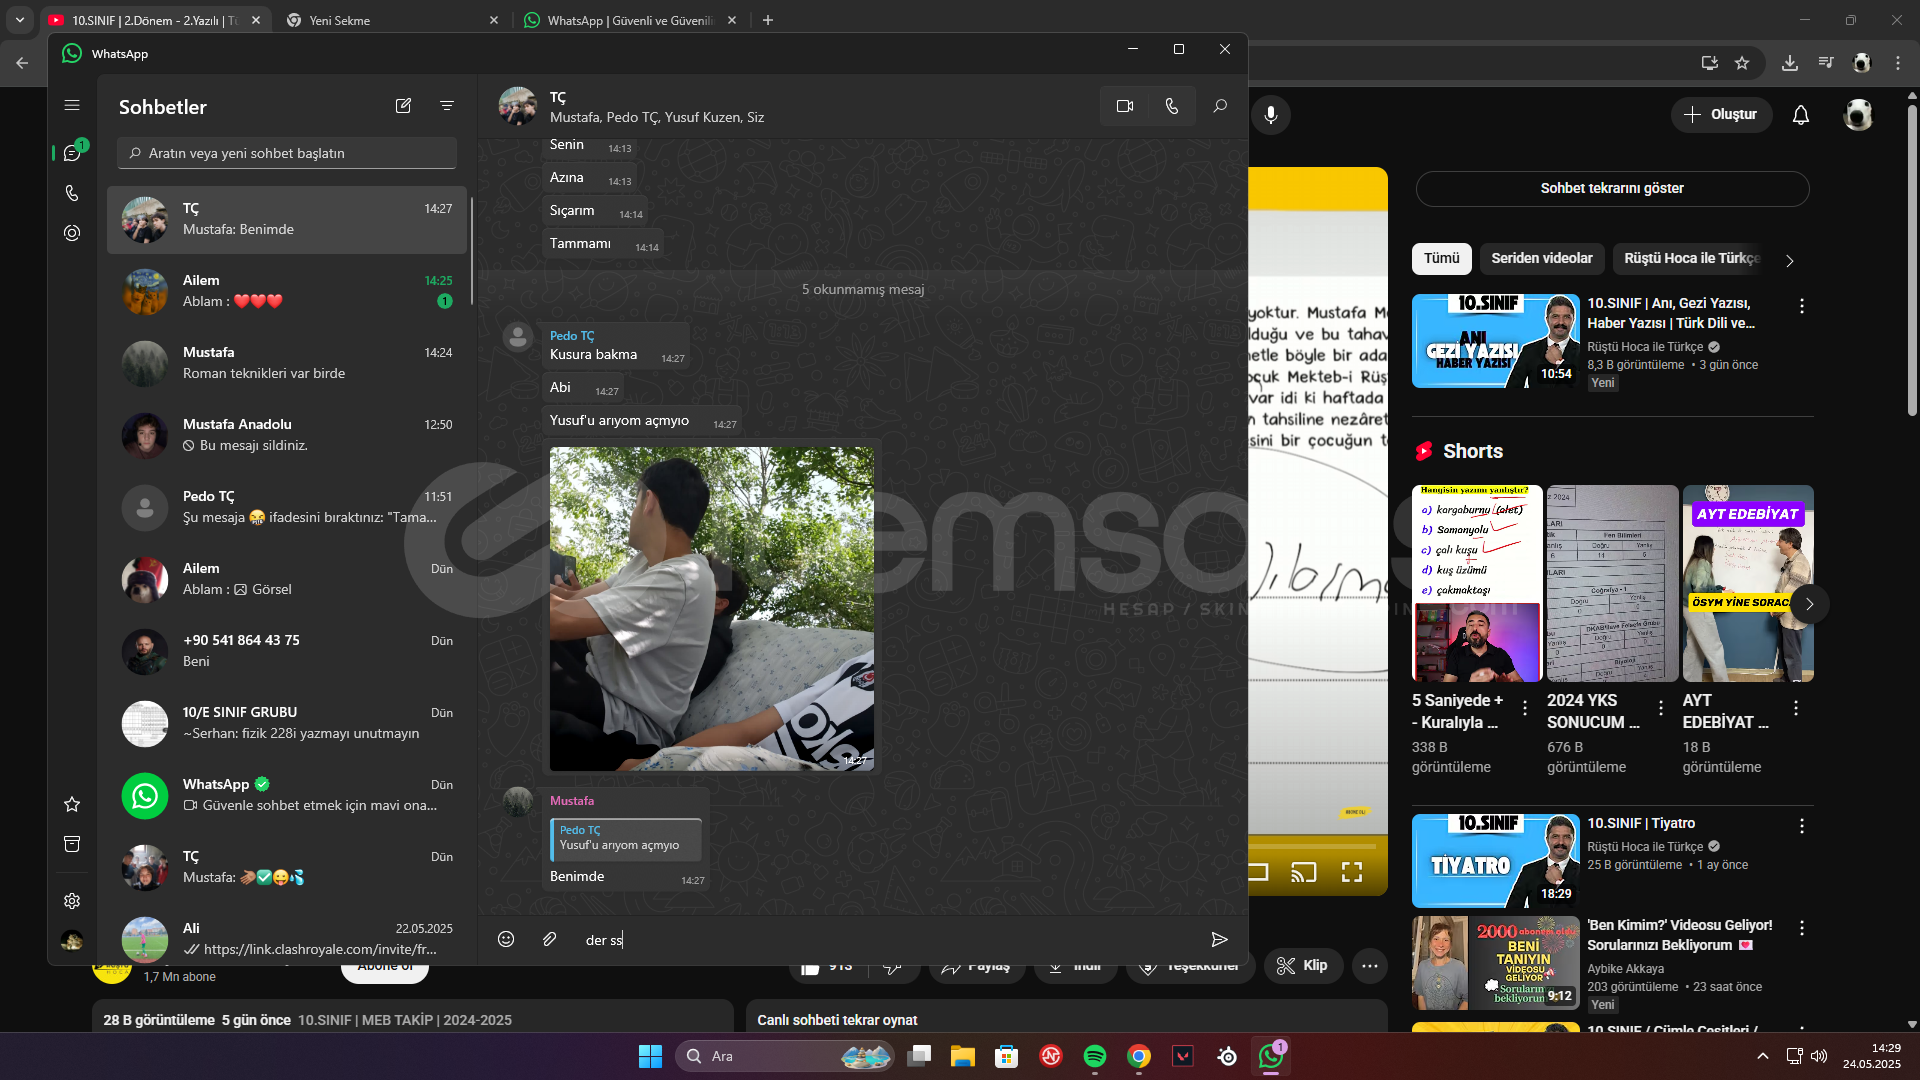Click the chat search input field
Viewport: 1920px width, 1080px height.
point(288,153)
